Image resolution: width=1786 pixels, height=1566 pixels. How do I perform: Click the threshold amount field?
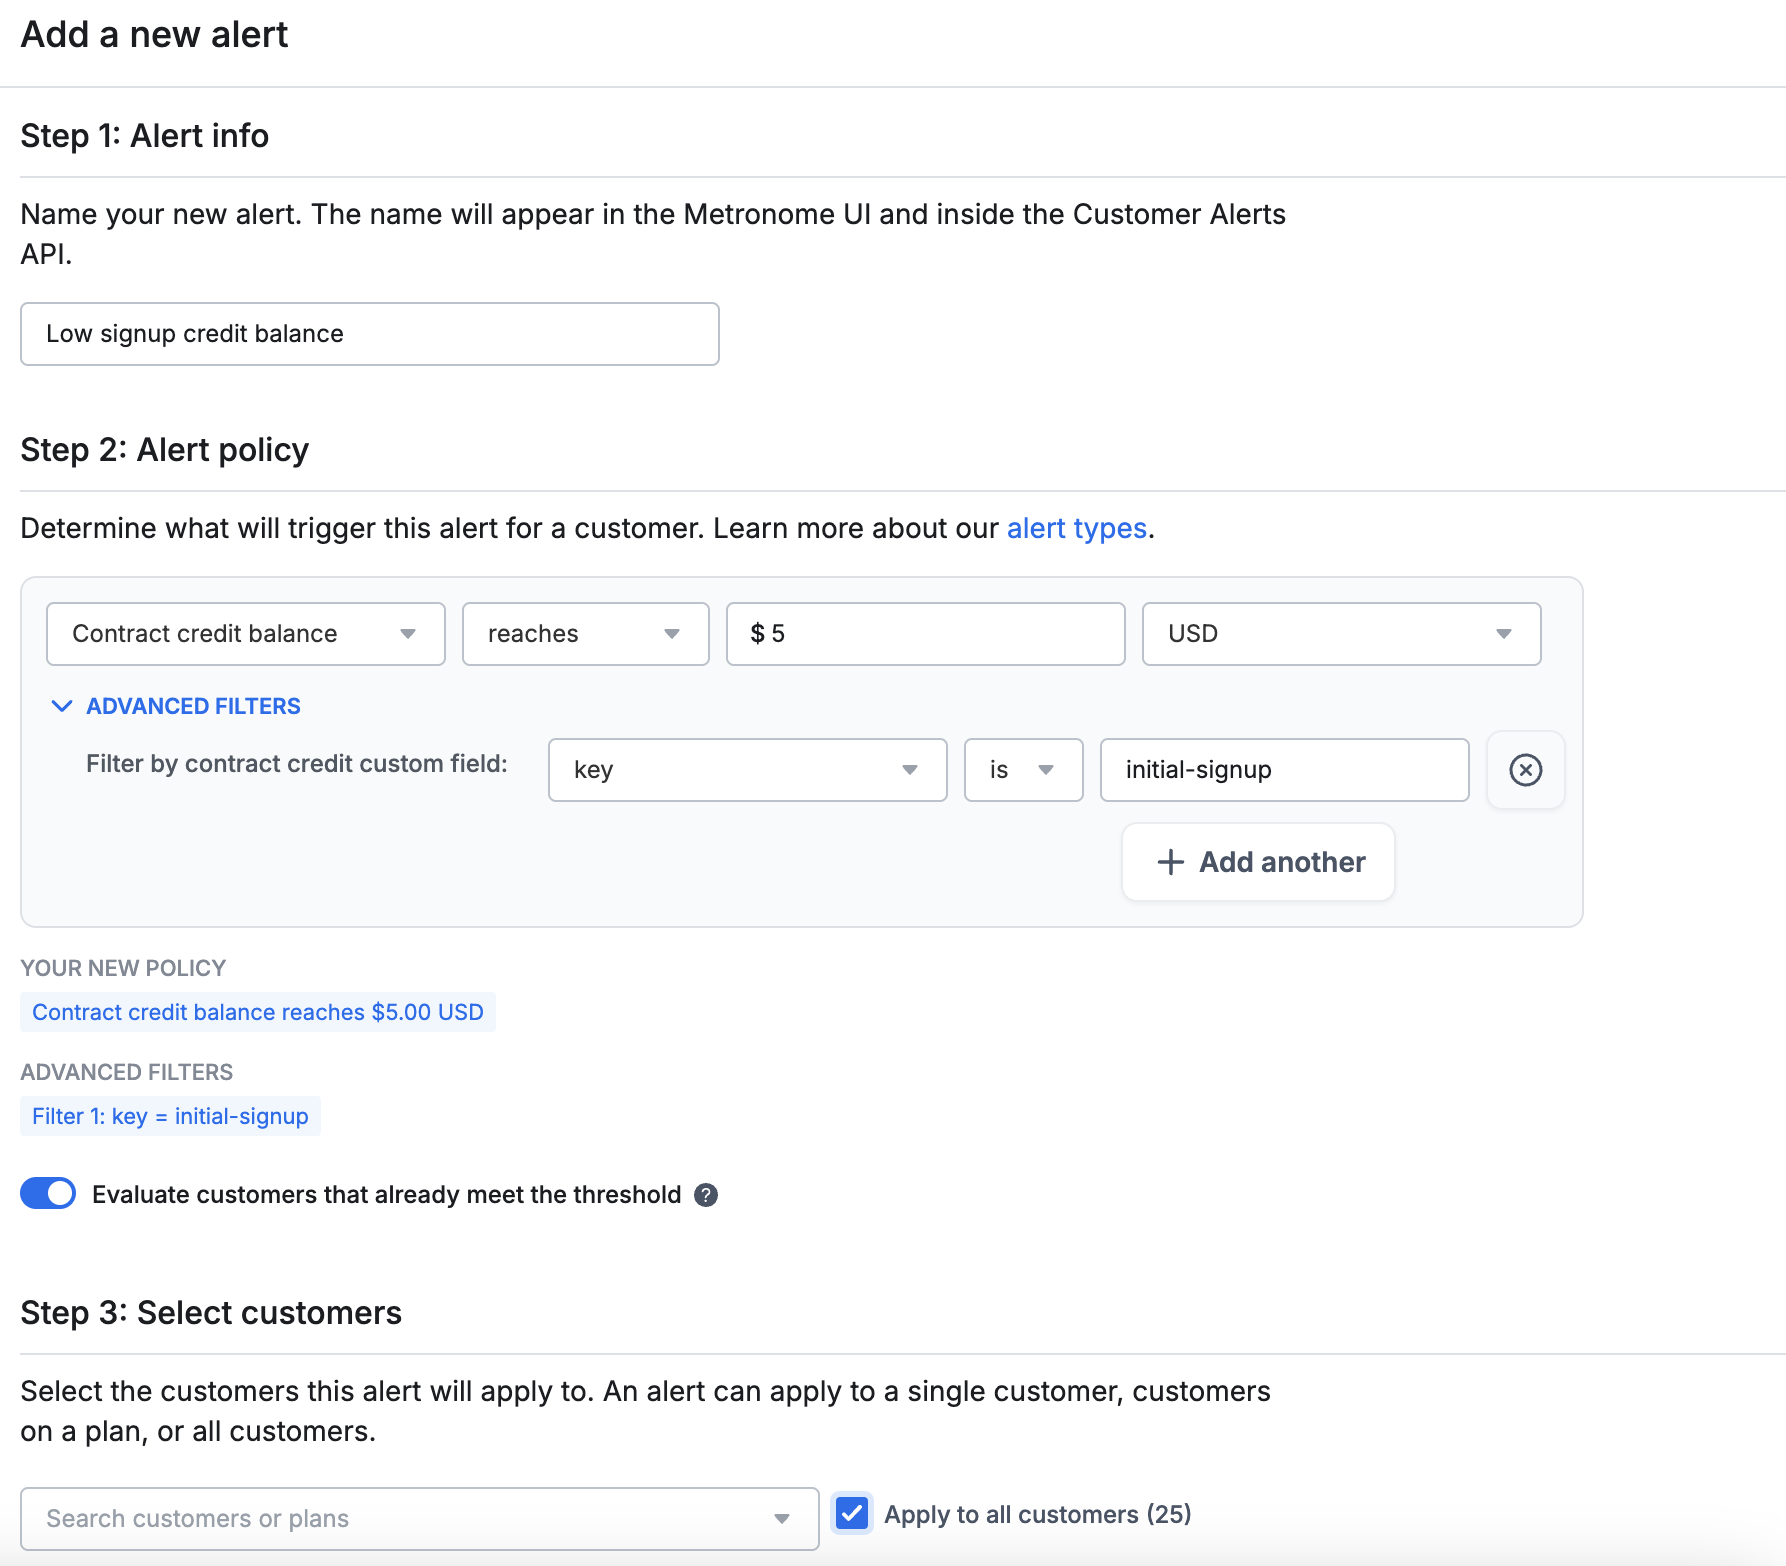[x=925, y=634]
